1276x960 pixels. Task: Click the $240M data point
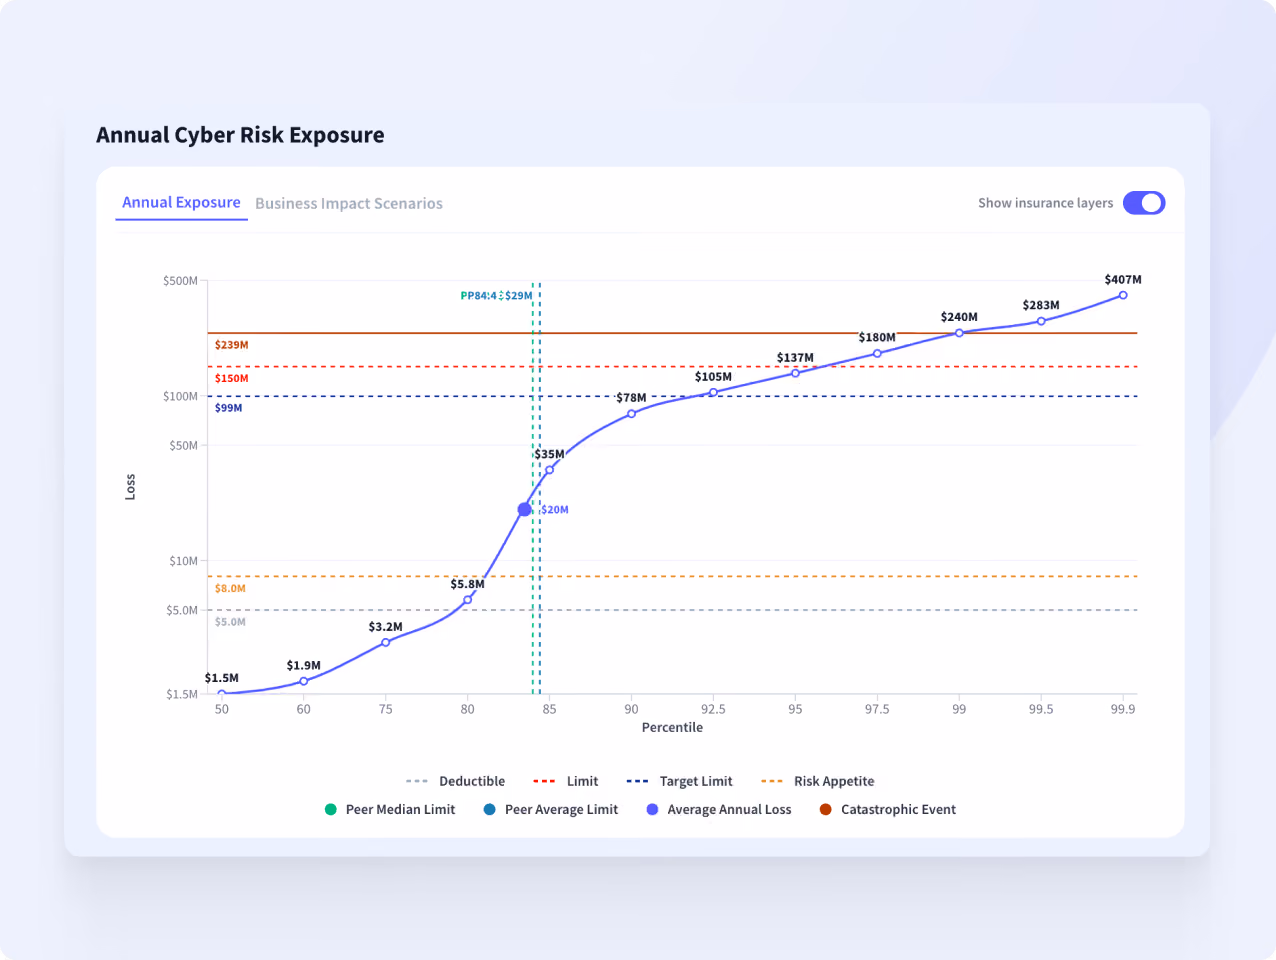(959, 333)
